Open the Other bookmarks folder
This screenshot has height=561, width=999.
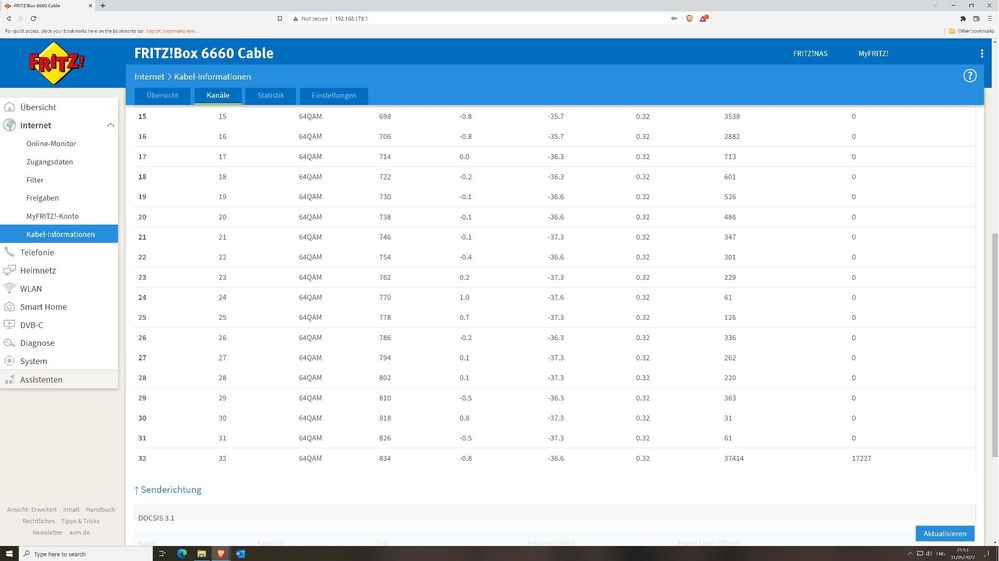971,31
